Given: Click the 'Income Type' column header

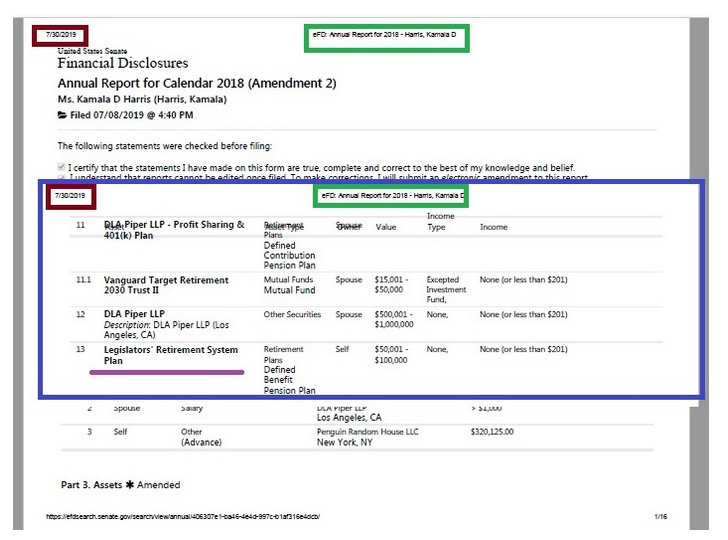Looking at the screenshot, I should click(441, 221).
